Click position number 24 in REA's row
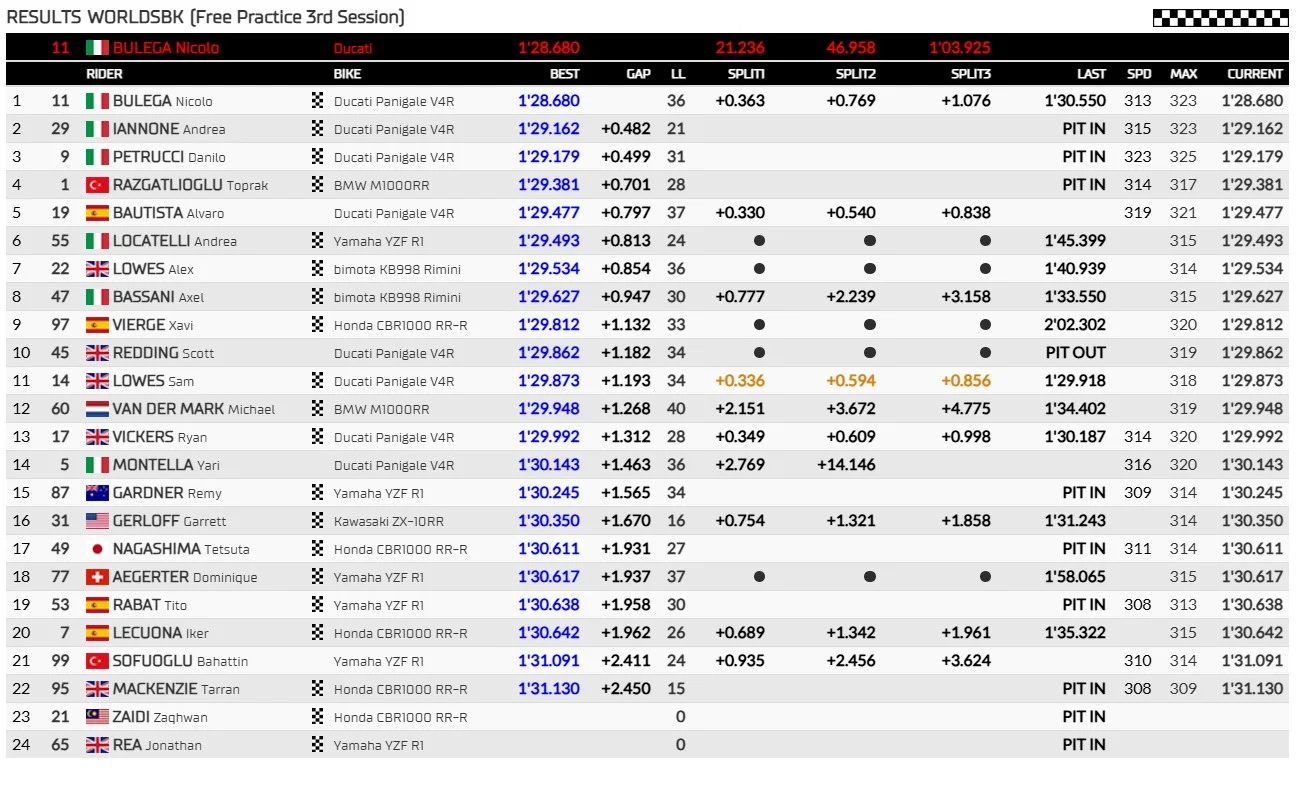The width and height of the screenshot is (1305, 792). click(20, 745)
